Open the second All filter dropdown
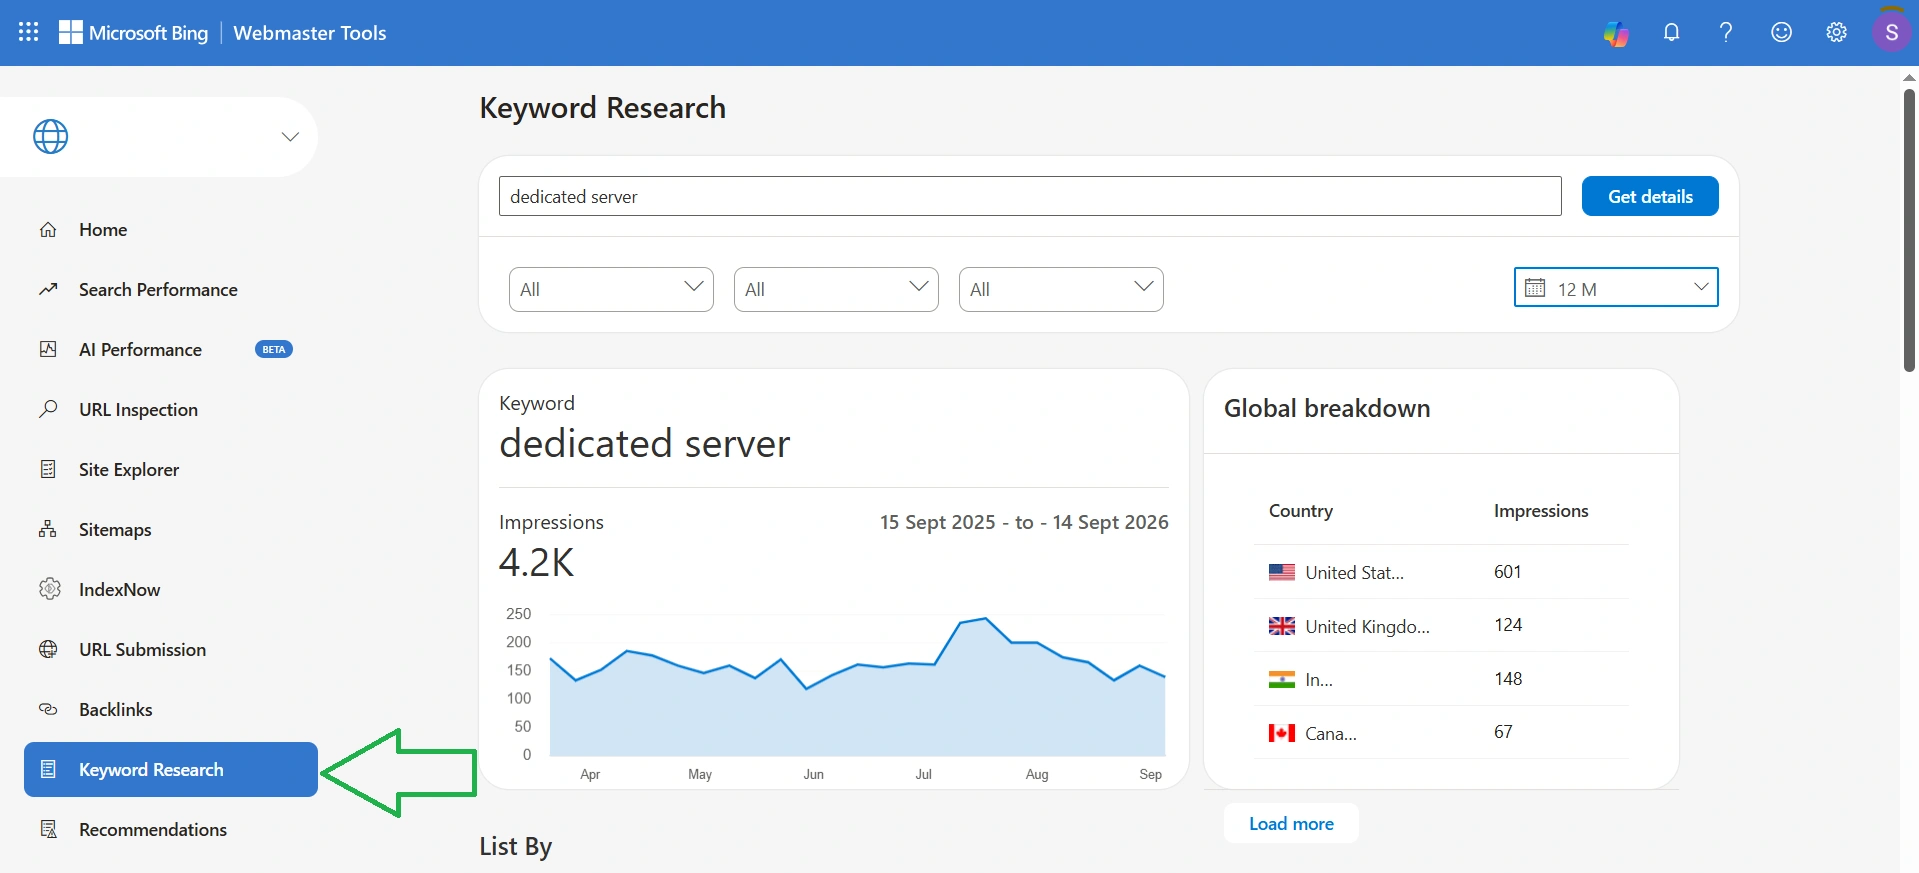This screenshot has height=873, width=1919. pos(836,289)
